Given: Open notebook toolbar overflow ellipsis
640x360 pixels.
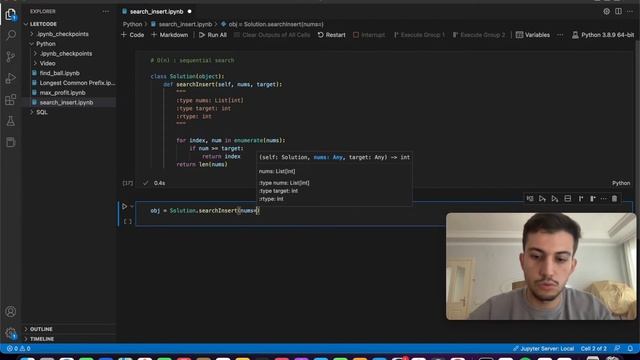Looking at the screenshot, I should (560, 35).
